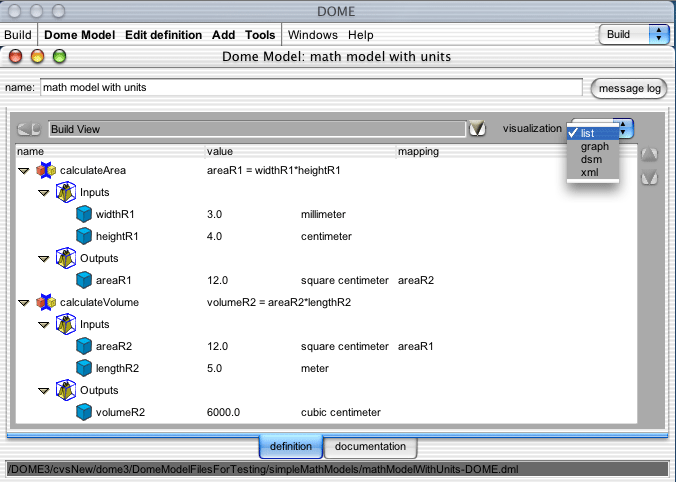The image size is (676, 482).
Task: Open the Build menu
Action: pyautogui.click(x=18, y=35)
